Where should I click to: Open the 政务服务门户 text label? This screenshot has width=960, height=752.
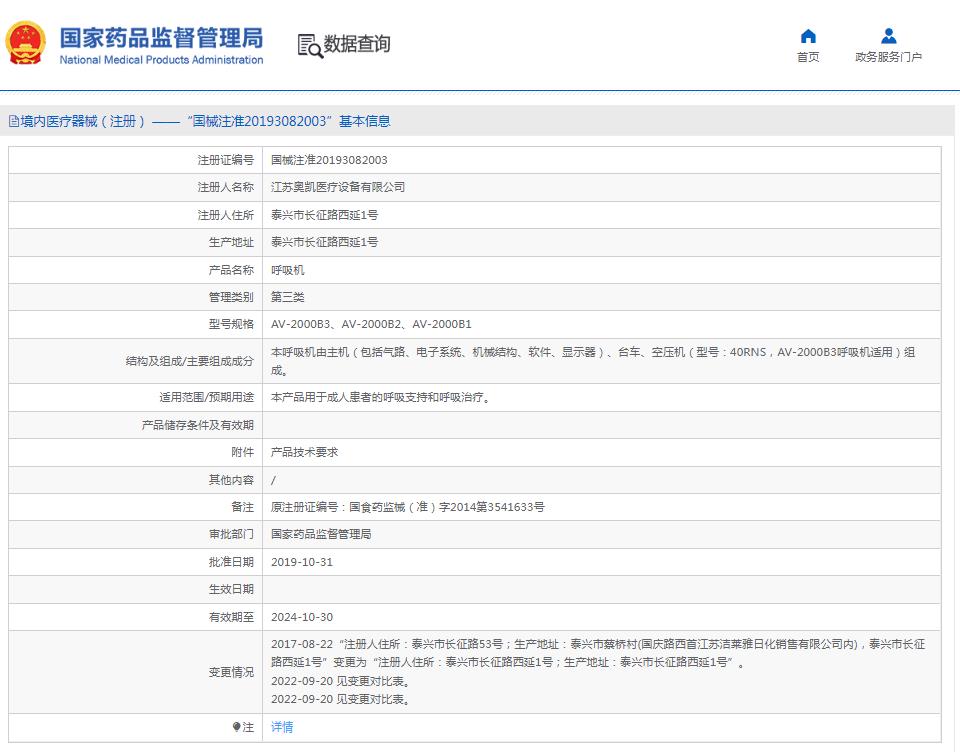(x=888, y=57)
